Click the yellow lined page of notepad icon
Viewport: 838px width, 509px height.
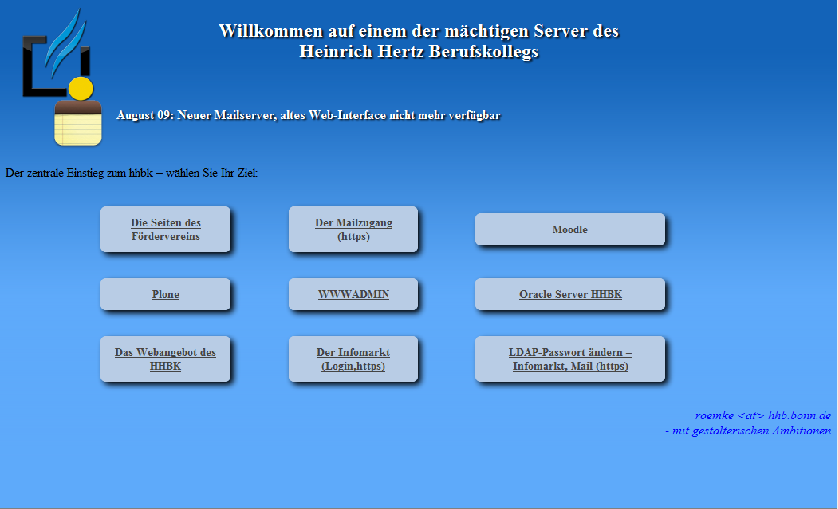(x=78, y=129)
